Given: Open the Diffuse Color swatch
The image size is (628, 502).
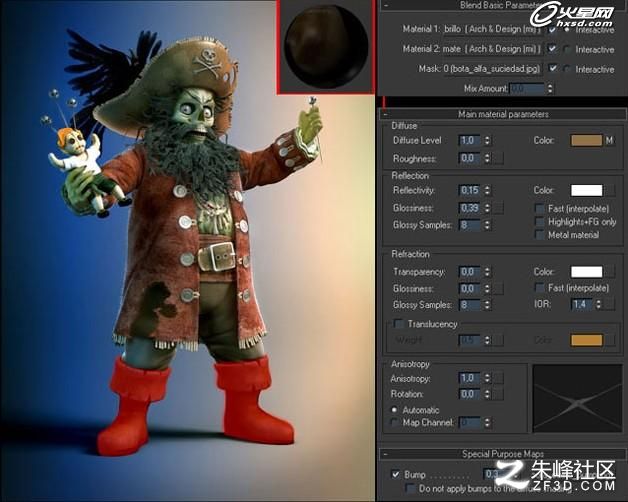Looking at the screenshot, I should tap(586, 140).
